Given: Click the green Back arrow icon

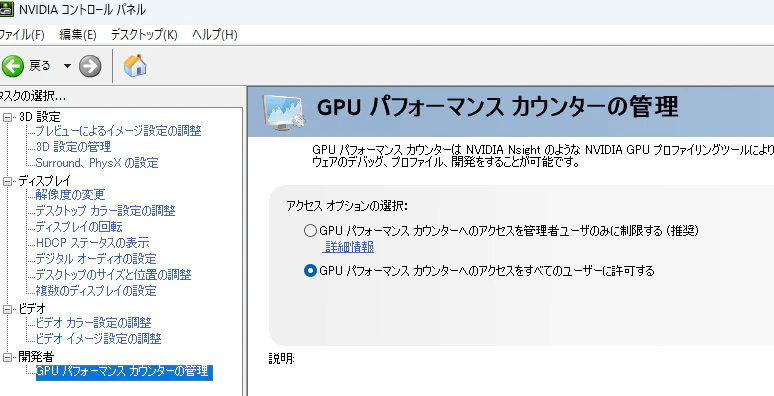Looking at the screenshot, I should [x=13, y=66].
